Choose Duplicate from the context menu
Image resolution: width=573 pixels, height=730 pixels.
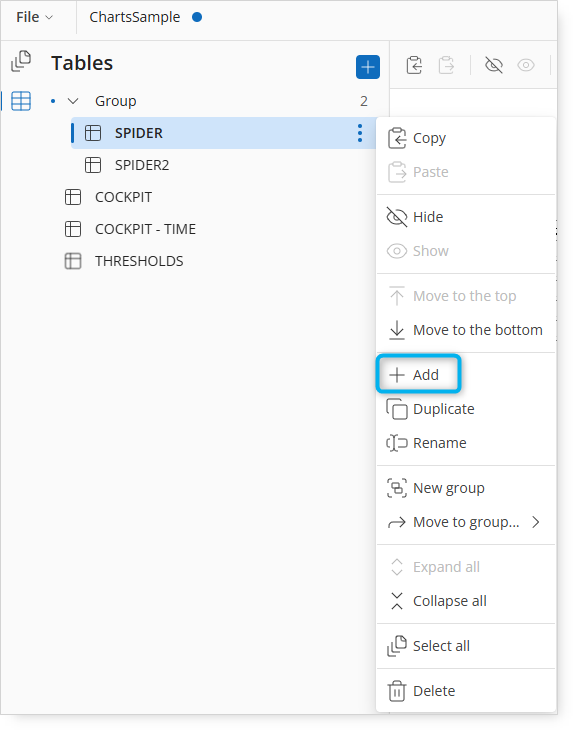click(466, 409)
